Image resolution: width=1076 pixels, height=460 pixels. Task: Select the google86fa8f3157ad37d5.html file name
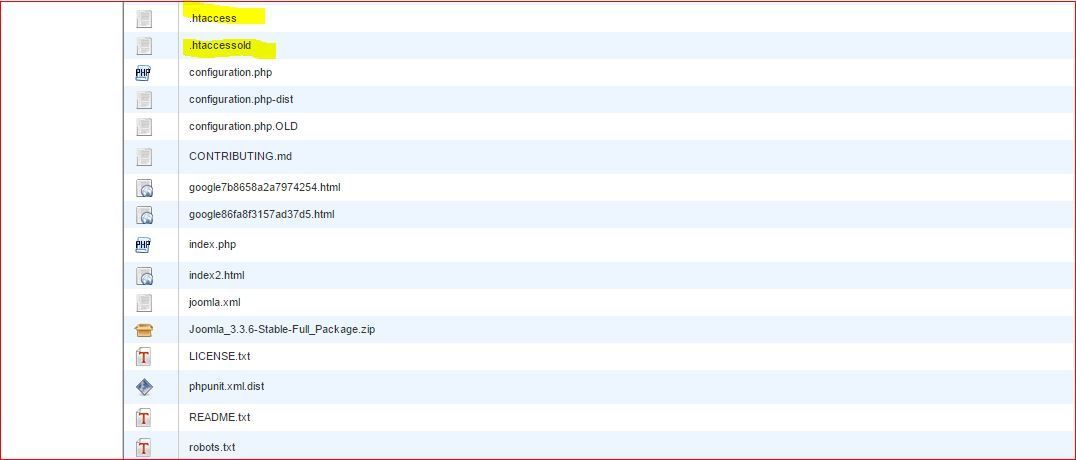tap(261, 214)
